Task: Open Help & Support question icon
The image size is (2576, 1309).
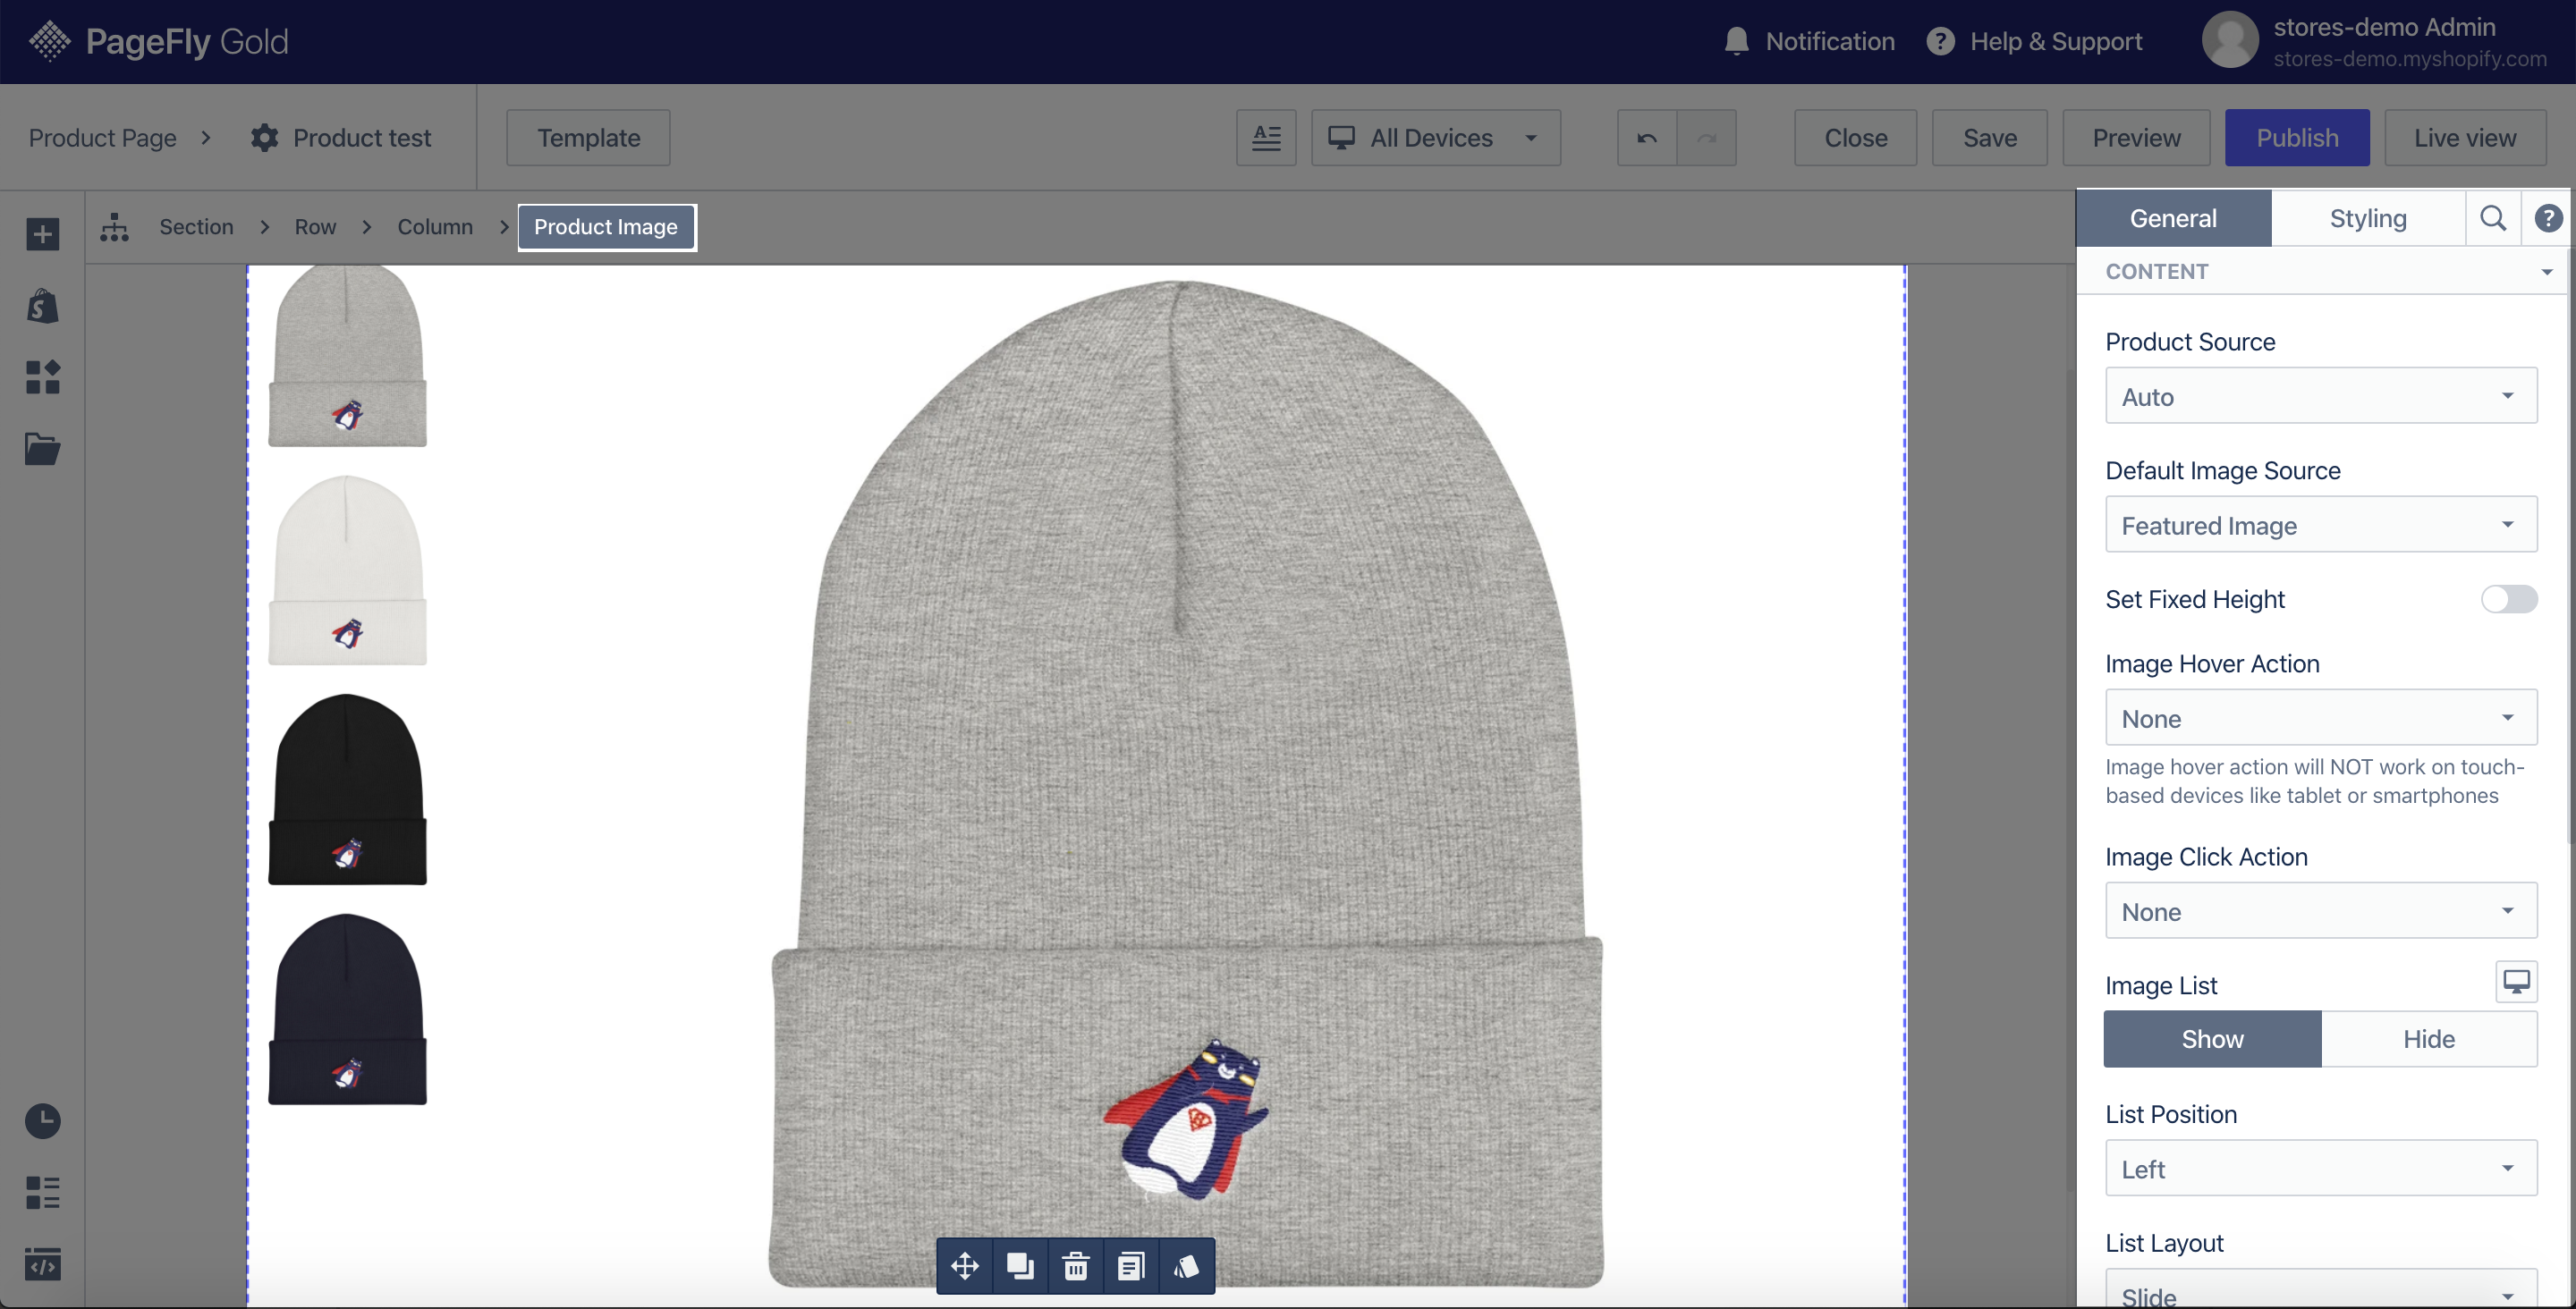Action: point(1940,41)
